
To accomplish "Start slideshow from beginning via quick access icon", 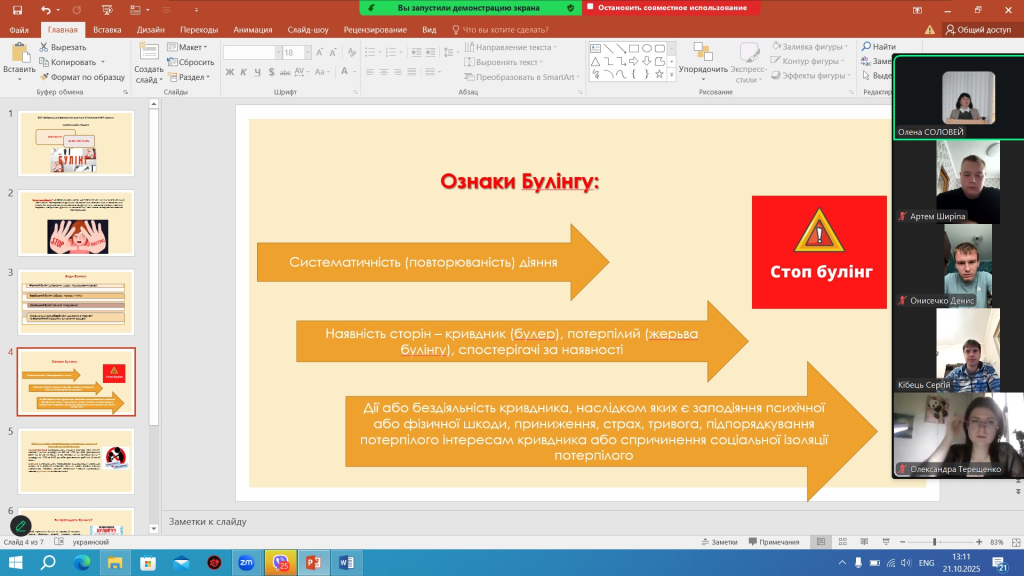I will (107, 10).
